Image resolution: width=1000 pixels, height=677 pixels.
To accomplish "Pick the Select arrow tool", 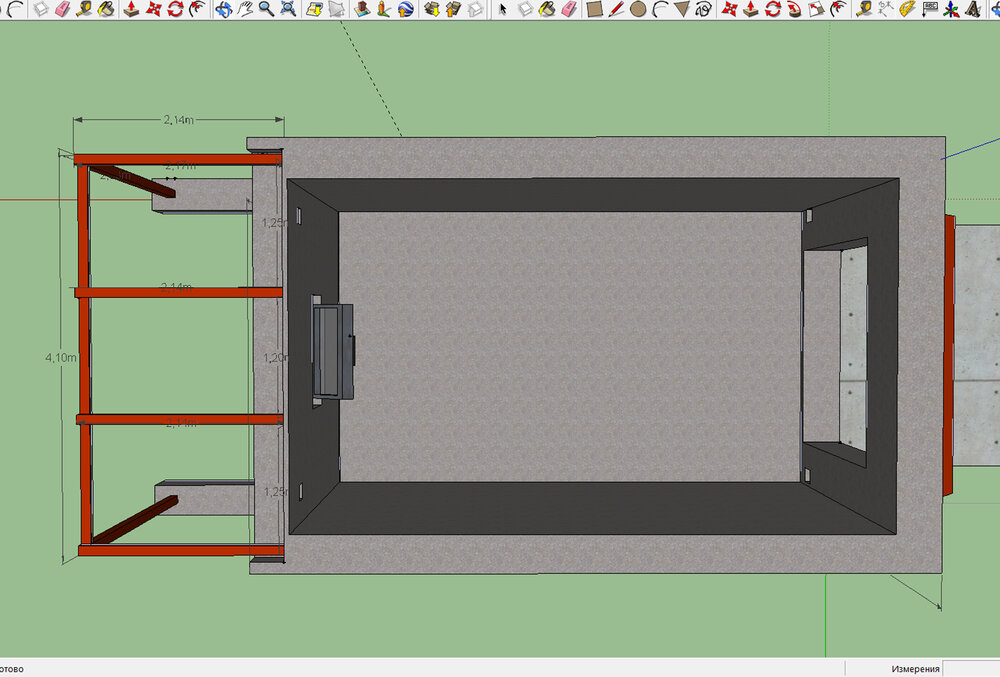I will (503, 9).
